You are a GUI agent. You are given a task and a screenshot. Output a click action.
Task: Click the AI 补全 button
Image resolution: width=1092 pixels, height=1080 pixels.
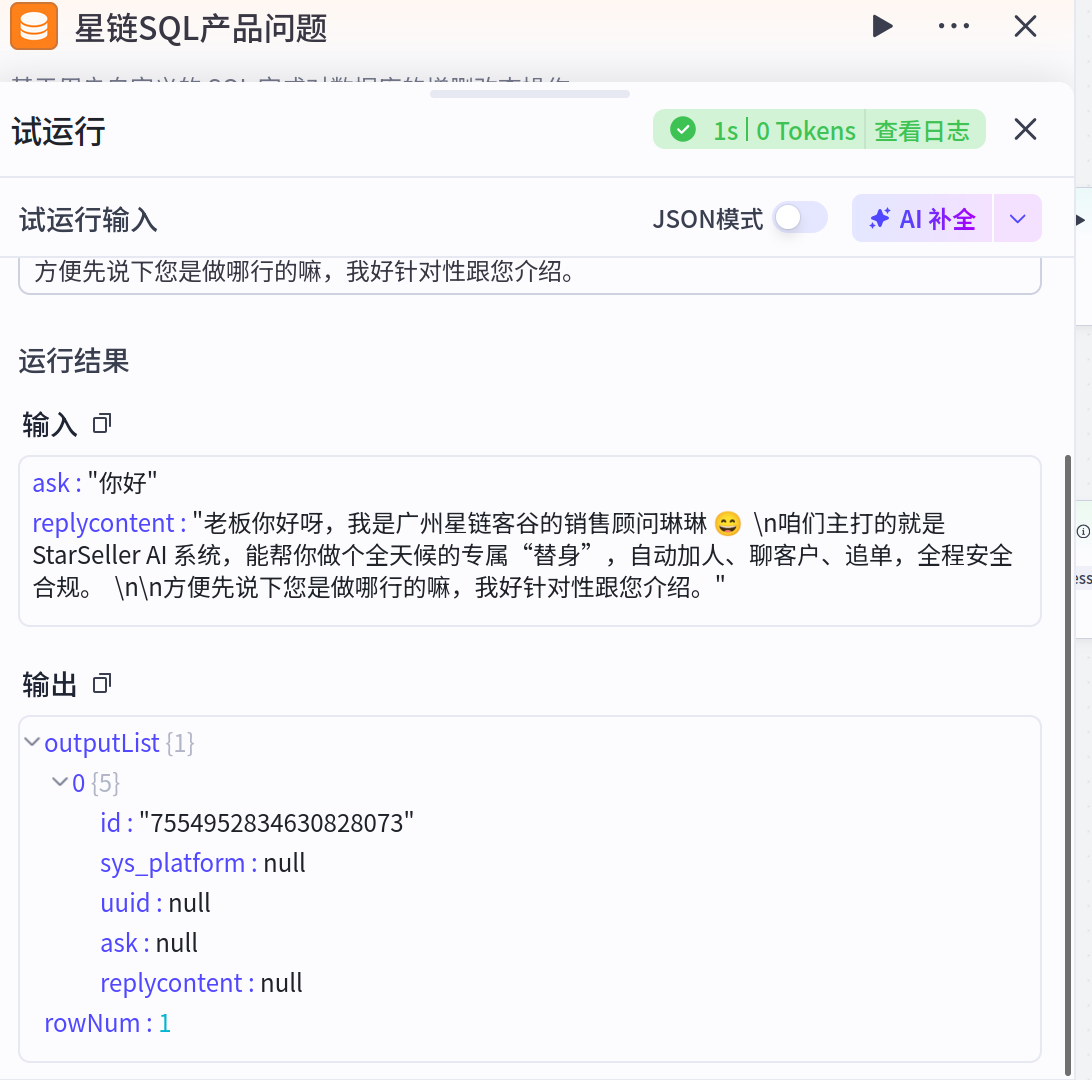(922, 219)
